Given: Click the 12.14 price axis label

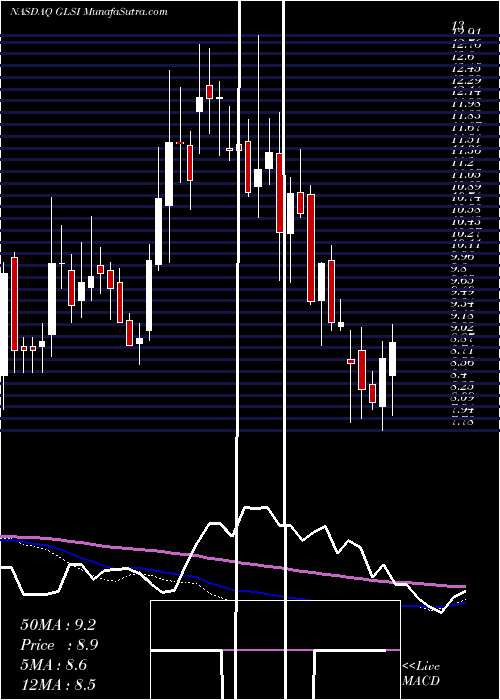Looking at the screenshot, I should 466,92.
